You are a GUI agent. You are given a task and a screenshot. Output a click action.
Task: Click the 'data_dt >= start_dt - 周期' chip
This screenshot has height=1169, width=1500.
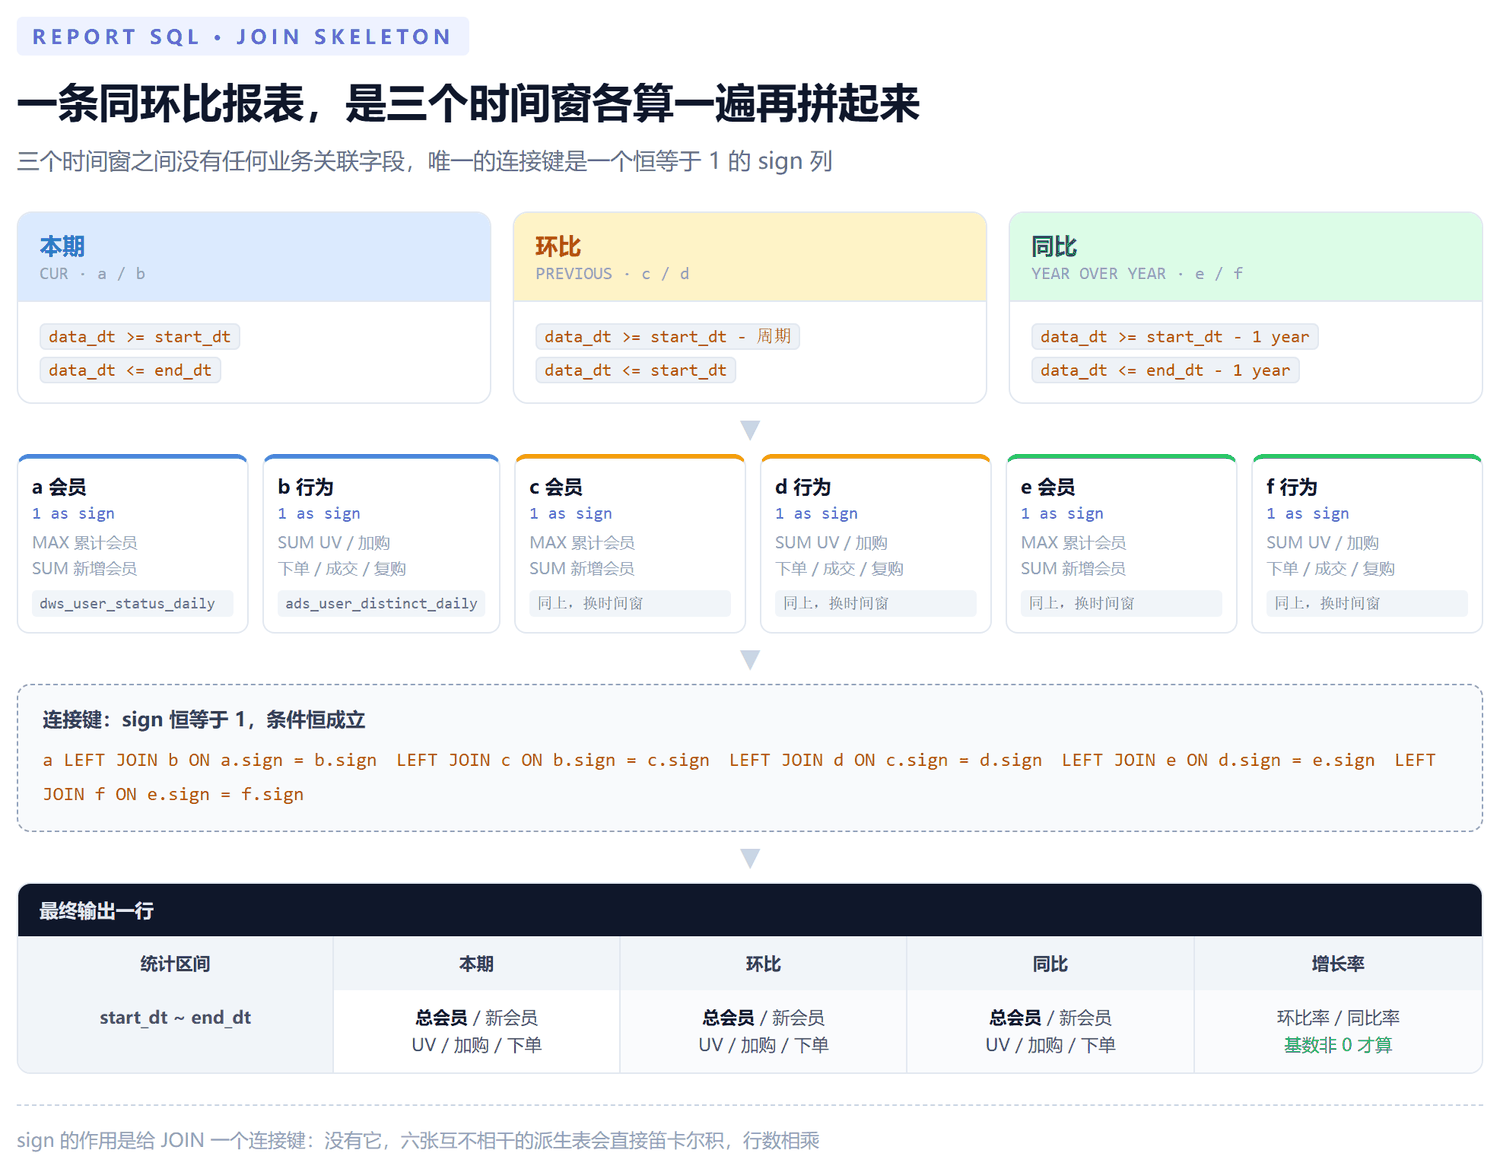pyautogui.click(x=667, y=336)
